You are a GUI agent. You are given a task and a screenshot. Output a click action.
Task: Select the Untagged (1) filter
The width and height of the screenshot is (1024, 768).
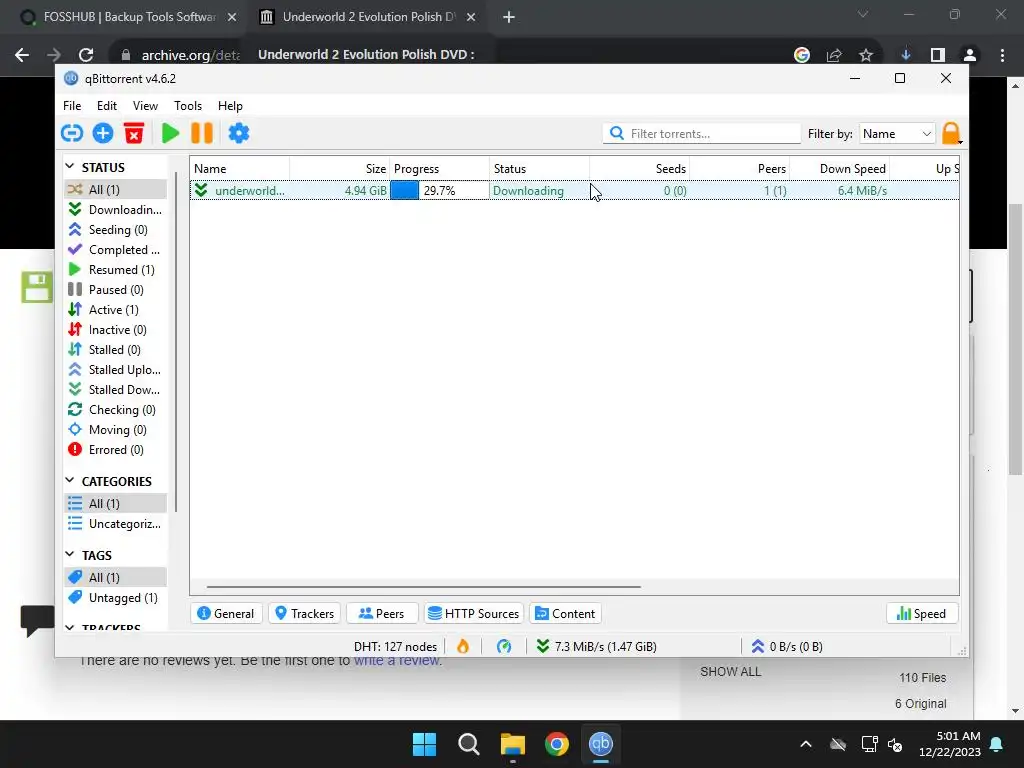(x=116, y=598)
